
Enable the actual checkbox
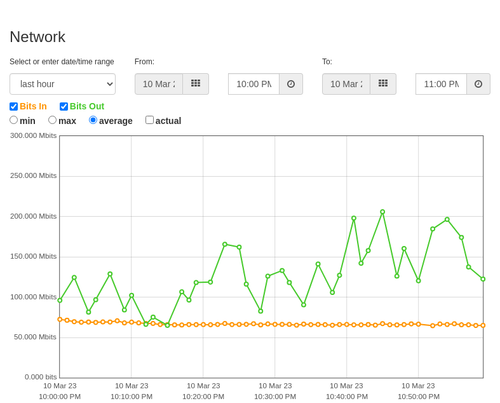(x=150, y=120)
